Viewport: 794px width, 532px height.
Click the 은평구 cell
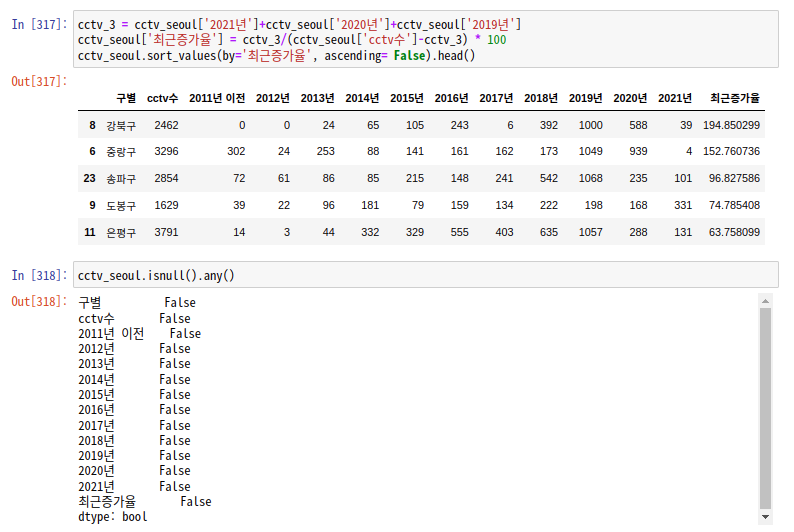coord(121,232)
